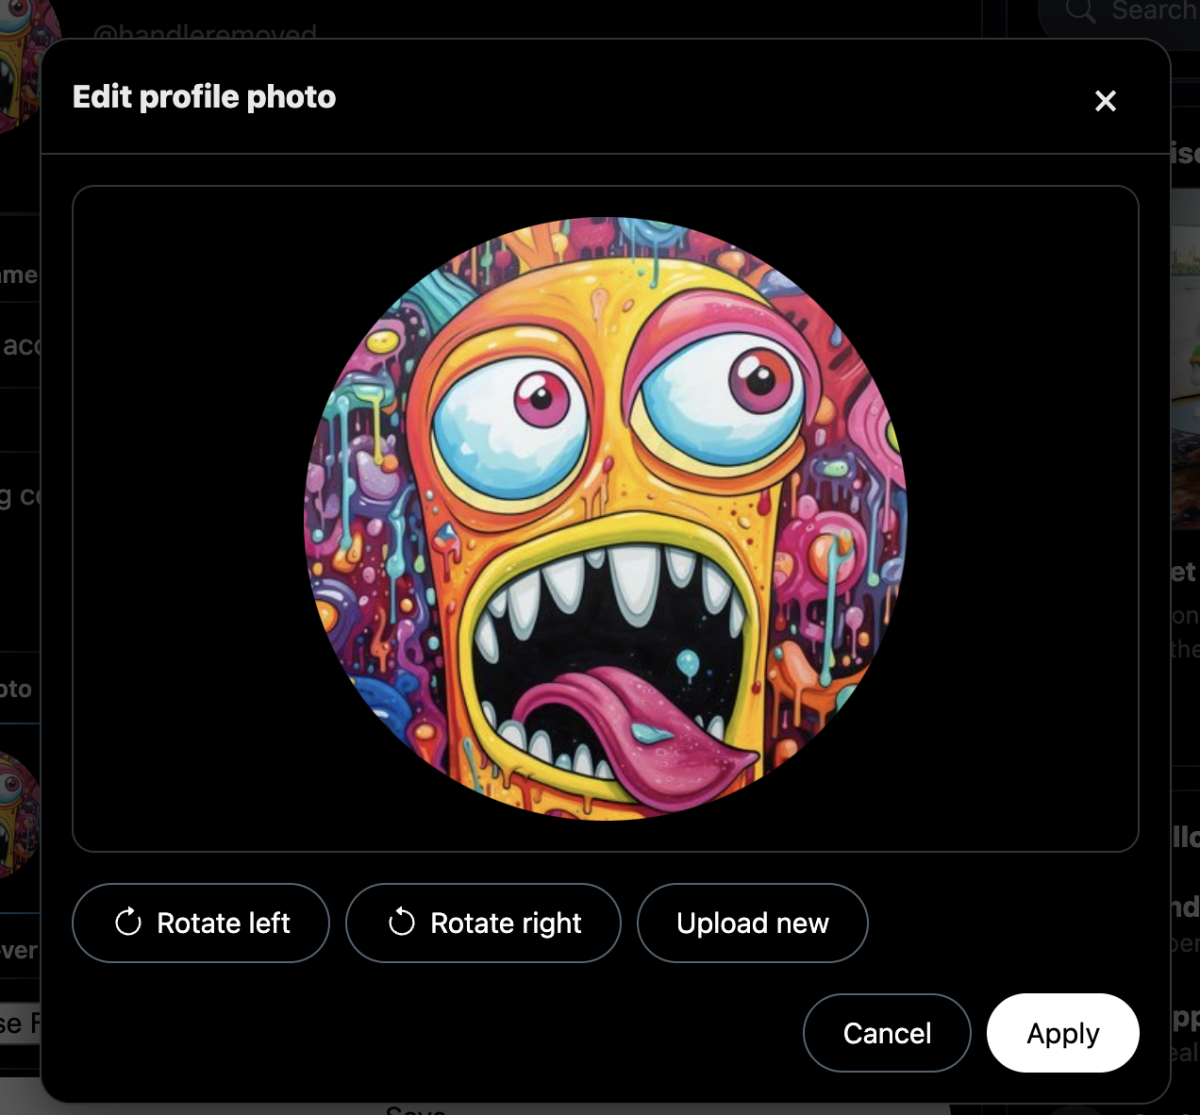The width and height of the screenshot is (1200, 1115).
Task: Click the @handleremoved username text
Action: click(x=205, y=34)
